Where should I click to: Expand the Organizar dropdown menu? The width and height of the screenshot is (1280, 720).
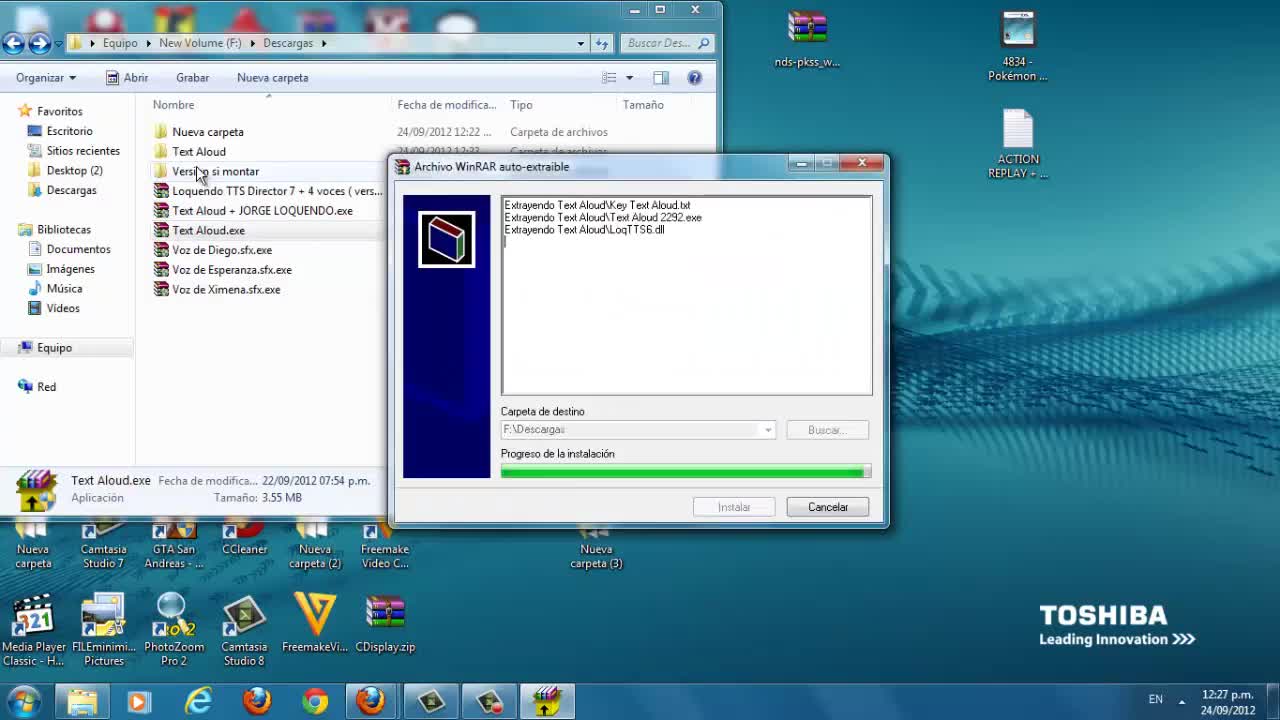click(x=46, y=78)
